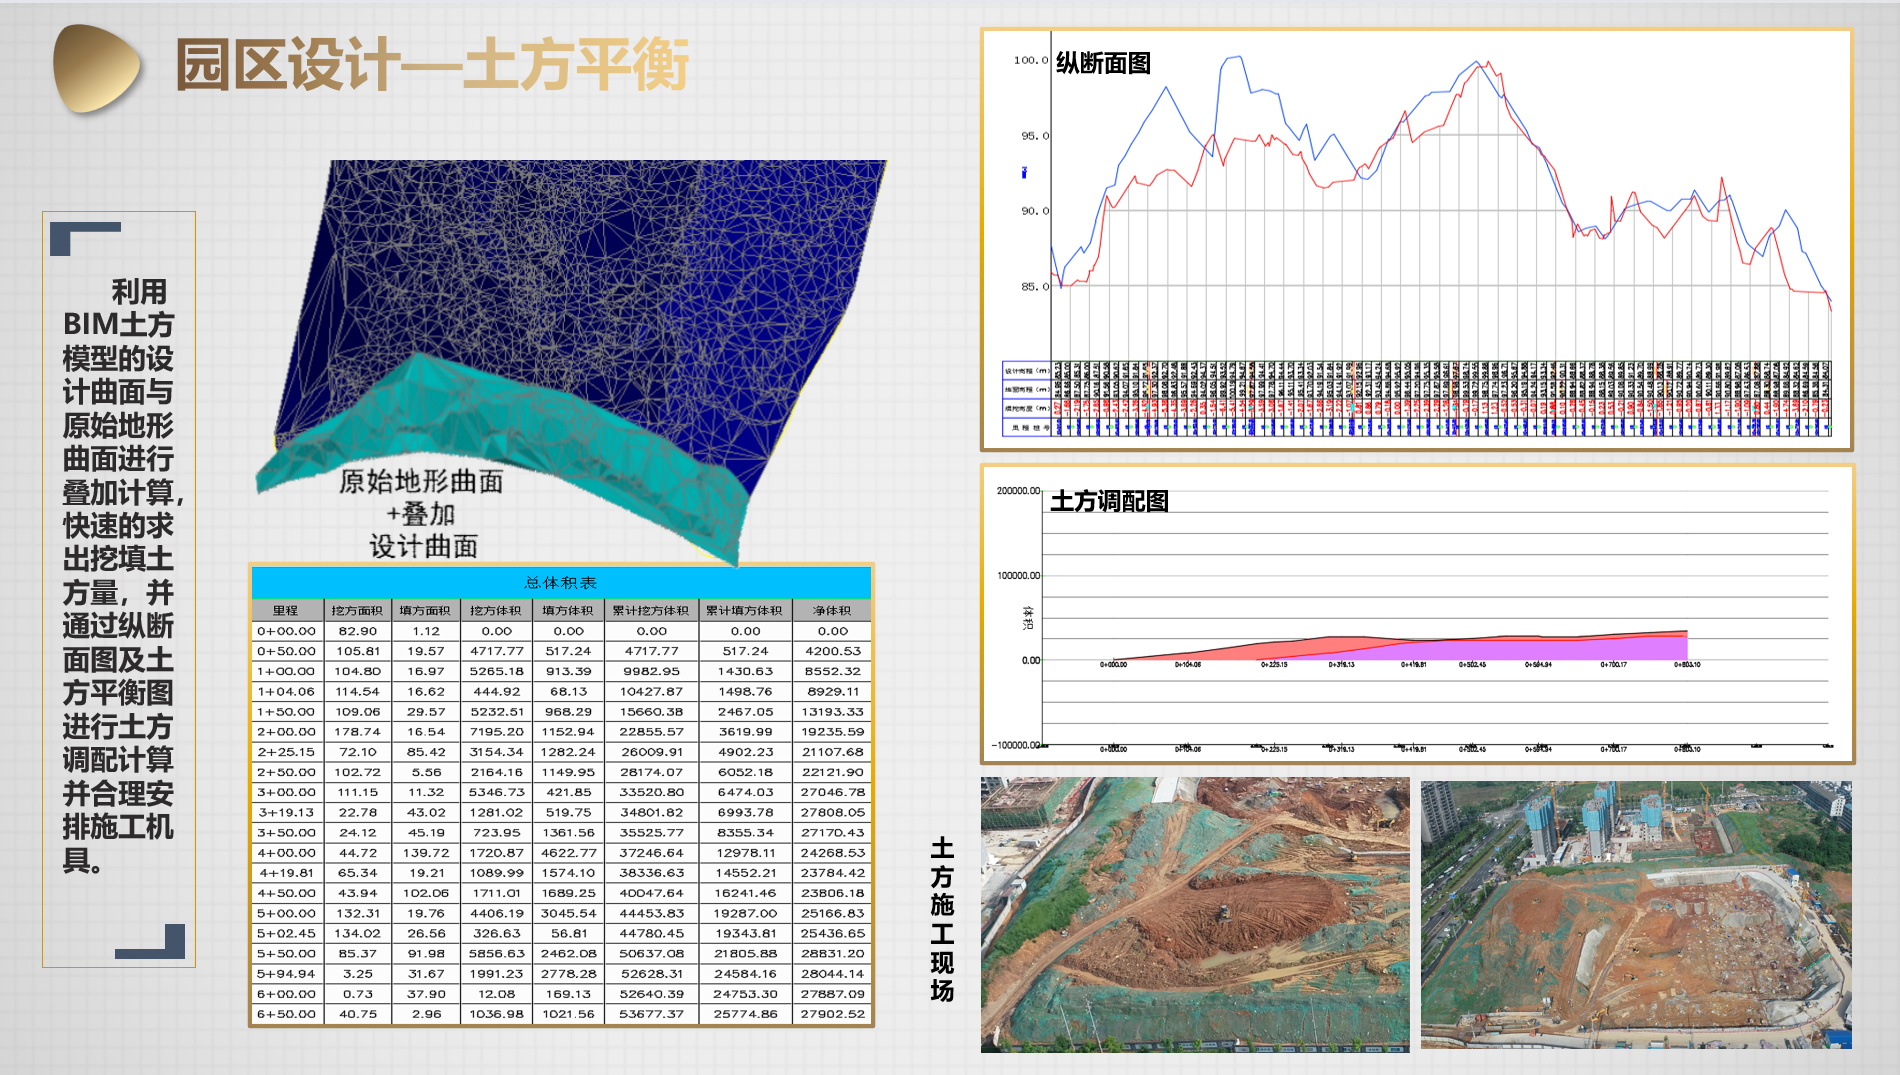Click the BIM土方 description text block
The height and width of the screenshot is (1075, 1900).
click(119, 575)
